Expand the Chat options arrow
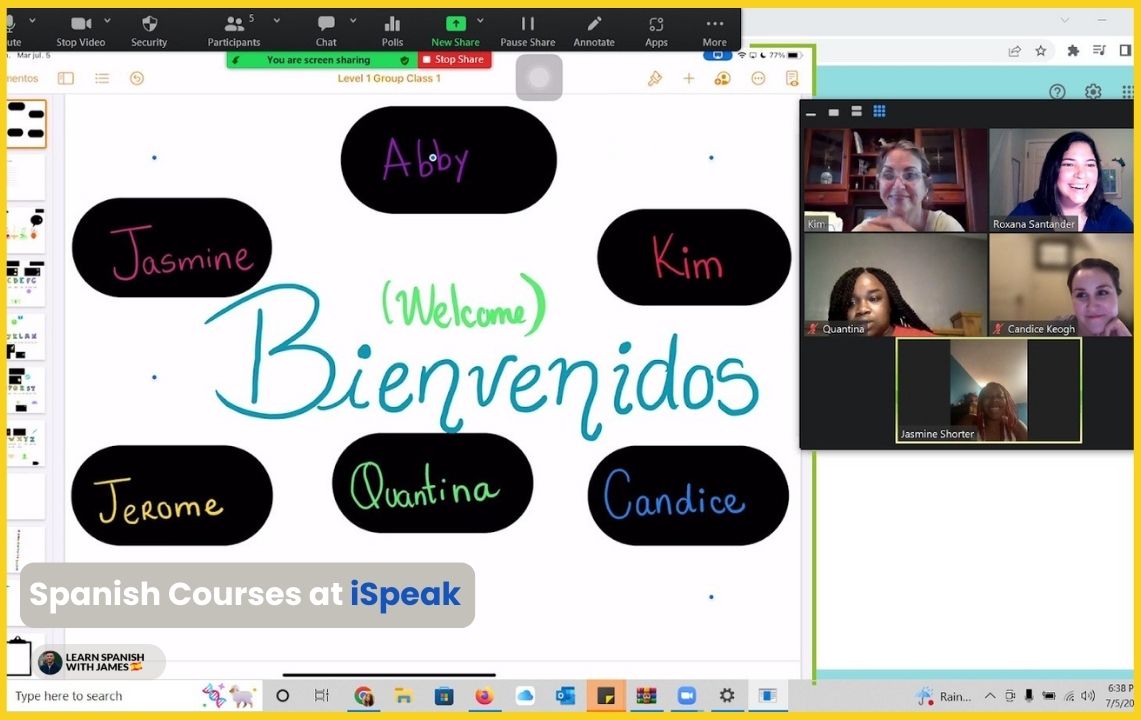Image resolution: width=1141 pixels, height=720 pixels. pyautogui.click(x=353, y=20)
